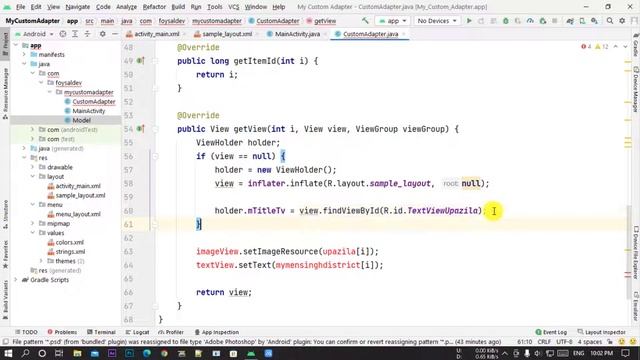Toggle the Favorites side panel
The height and width of the screenshot is (360, 640).
pos(5,254)
